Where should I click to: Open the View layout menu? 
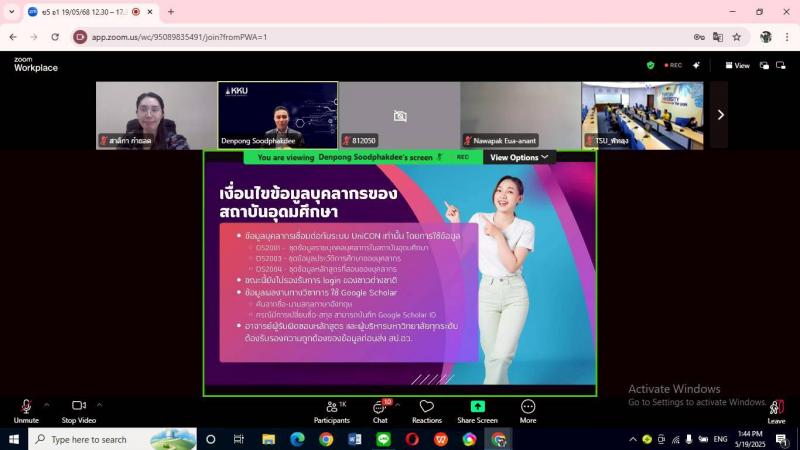coord(738,65)
